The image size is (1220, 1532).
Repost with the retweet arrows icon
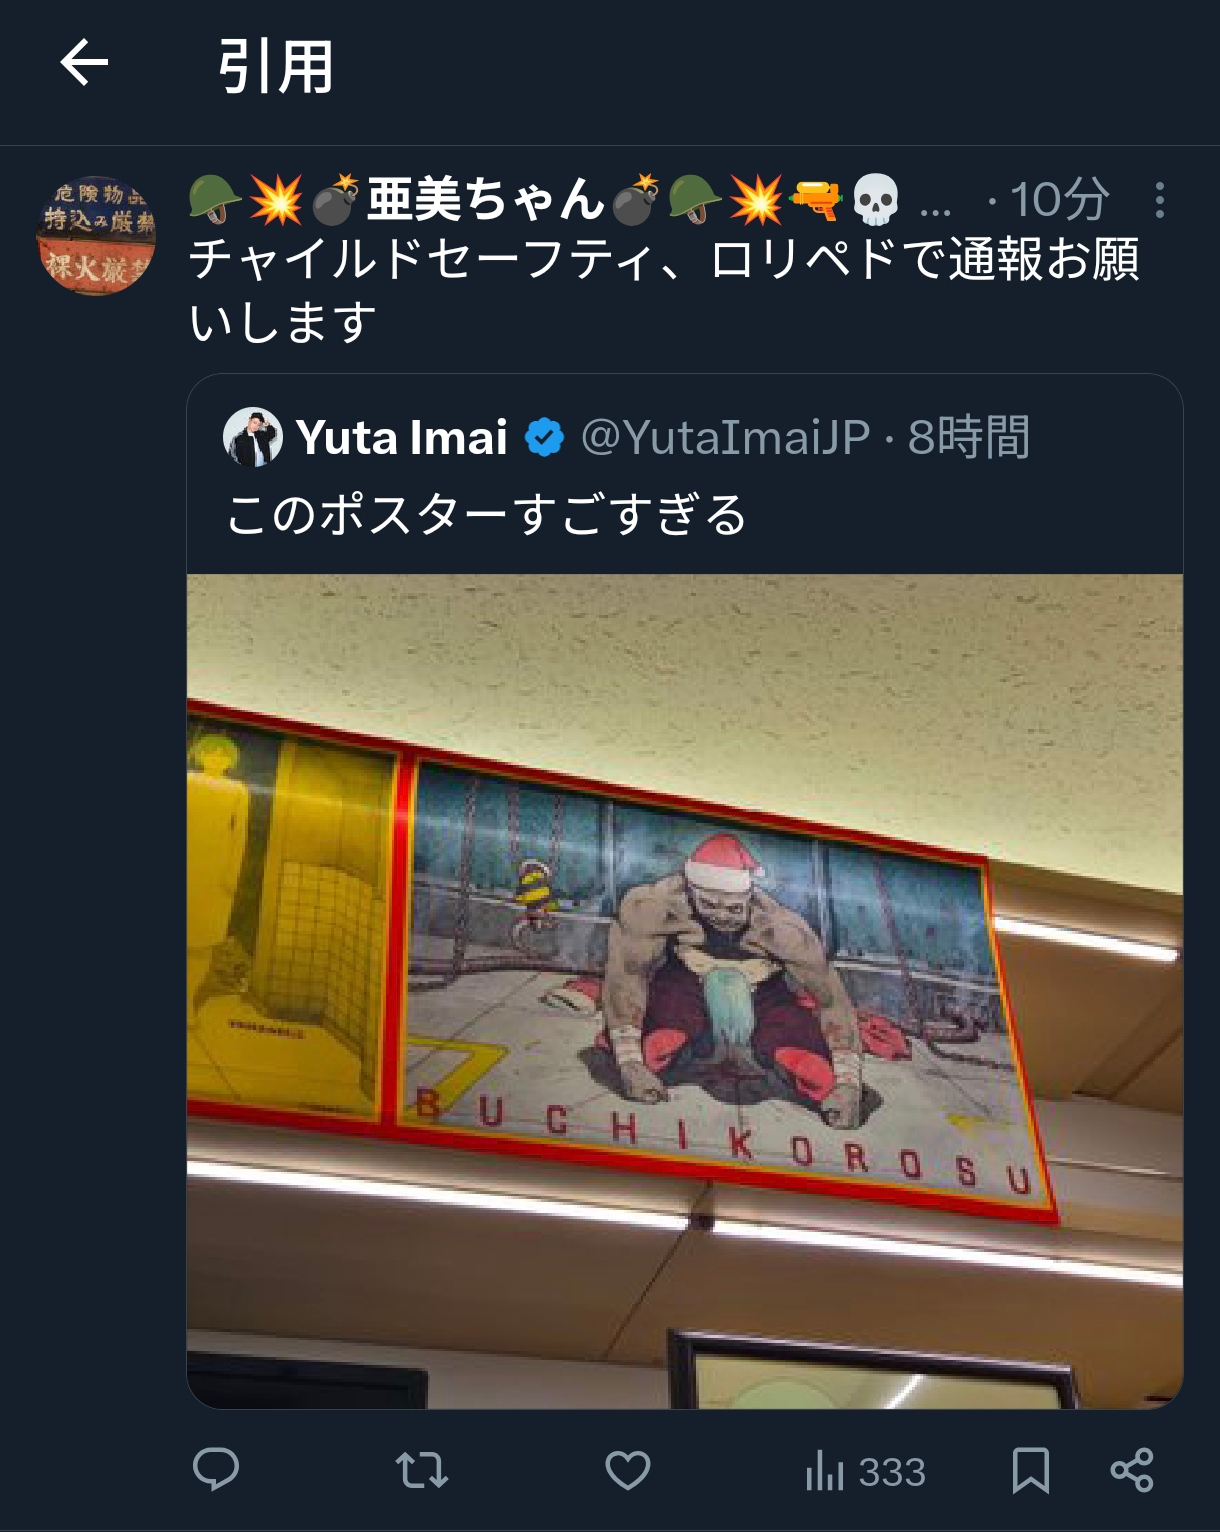[x=421, y=1470]
